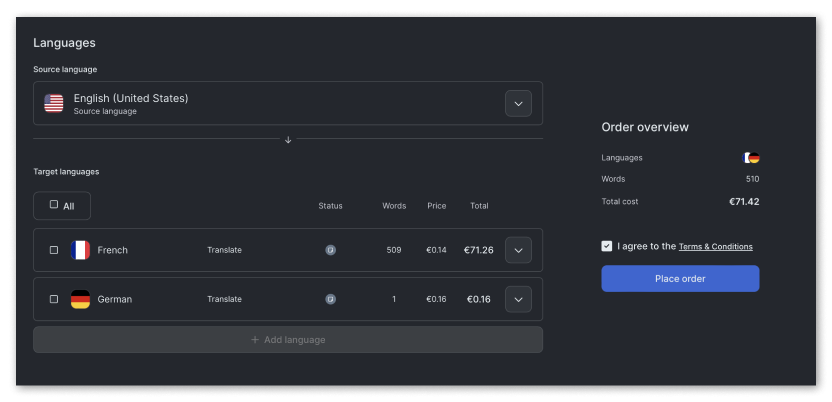Click the German total €0.16 in bold
This screenshot has width=832, height=402.
479,299
